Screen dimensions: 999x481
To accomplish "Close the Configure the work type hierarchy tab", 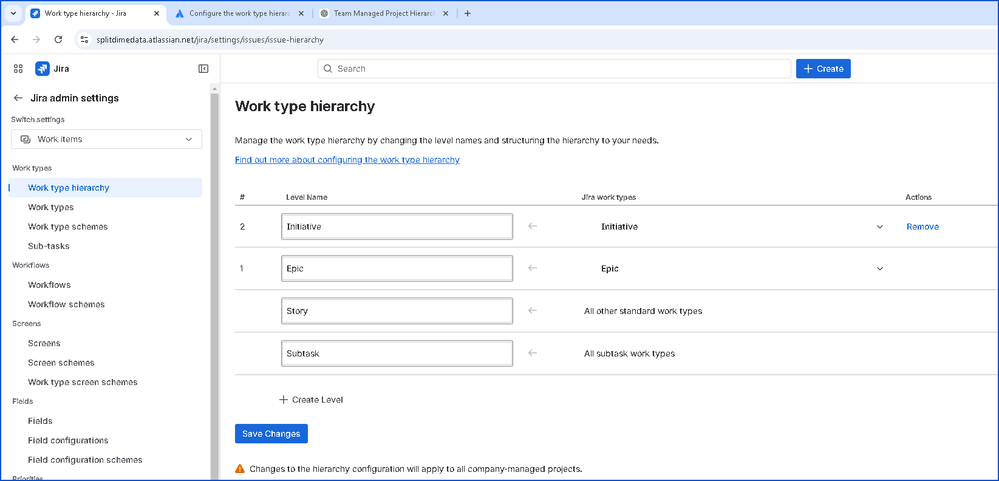I will (301, 13).
